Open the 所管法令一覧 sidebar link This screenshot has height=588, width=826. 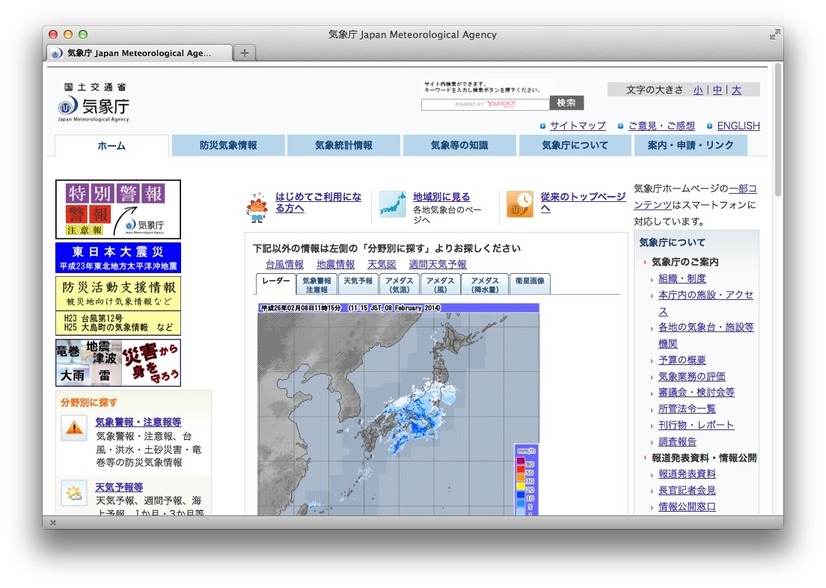[687, 409]
